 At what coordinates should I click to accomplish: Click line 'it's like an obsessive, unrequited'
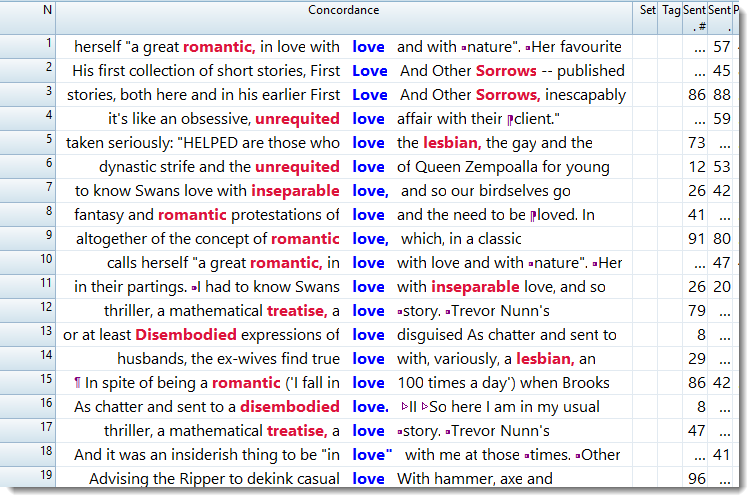pyautogui.click(x=224, y=119)
